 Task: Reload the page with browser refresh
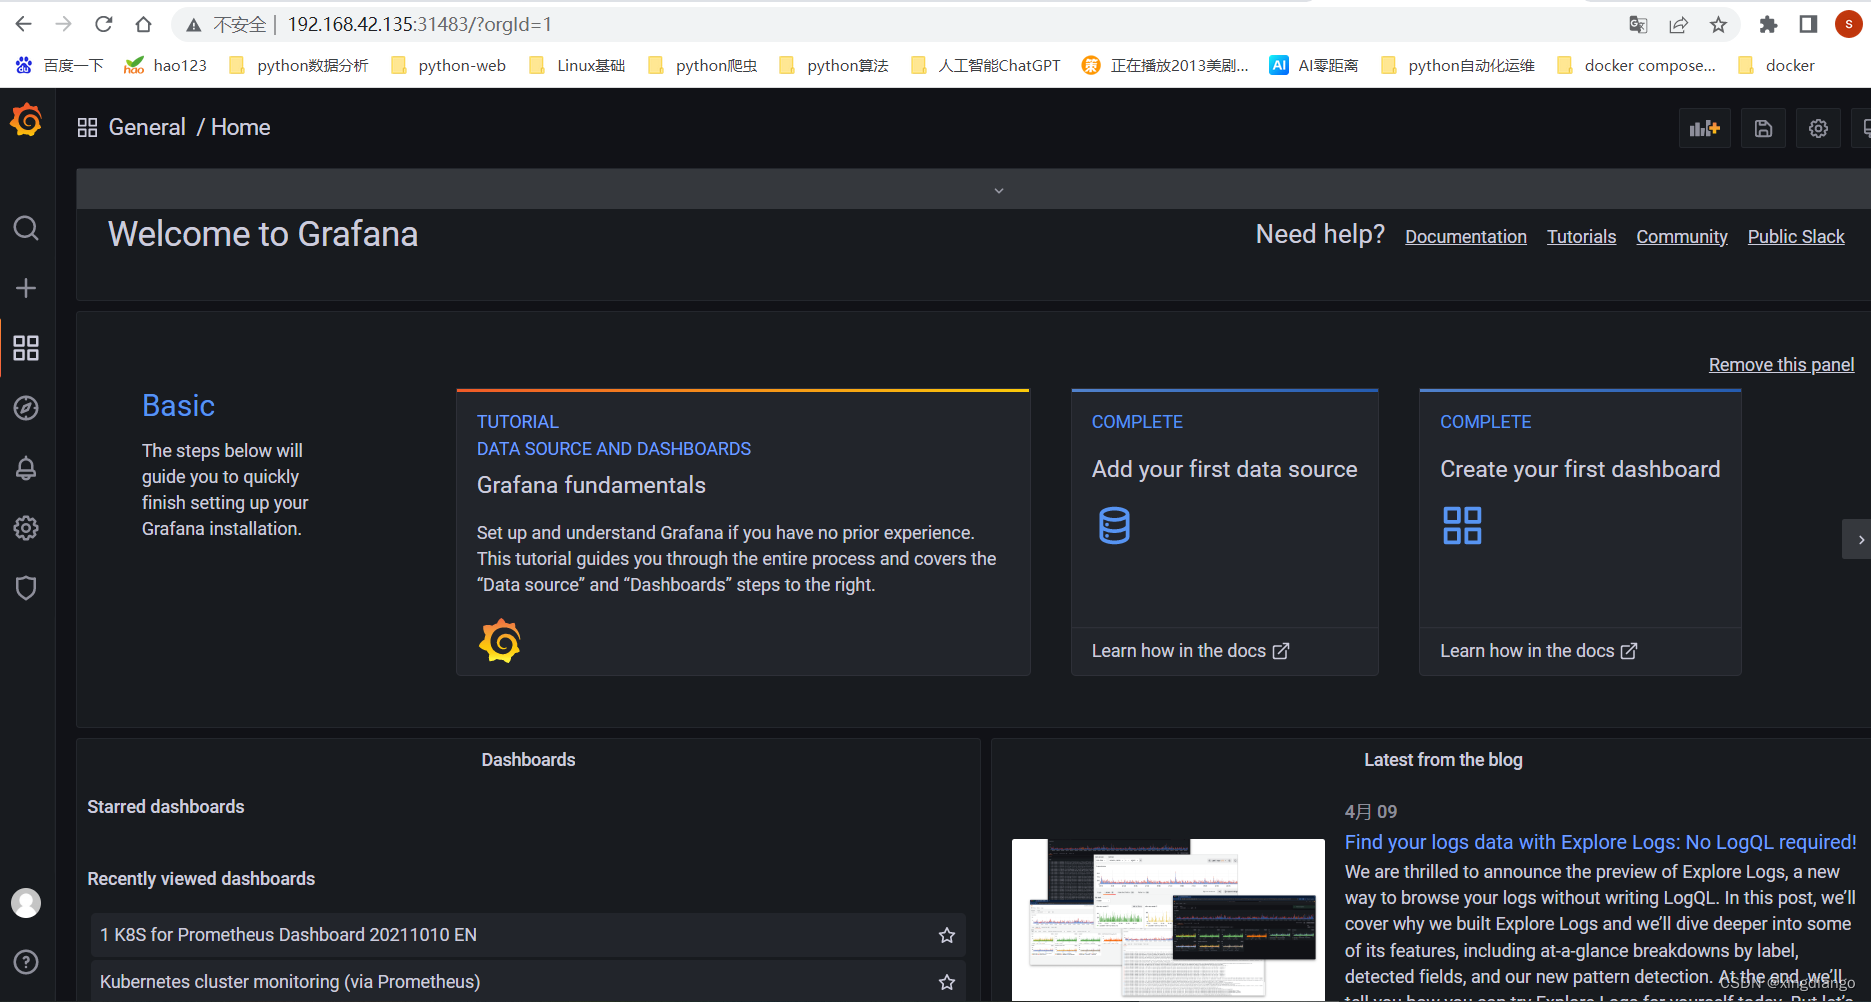103,24
